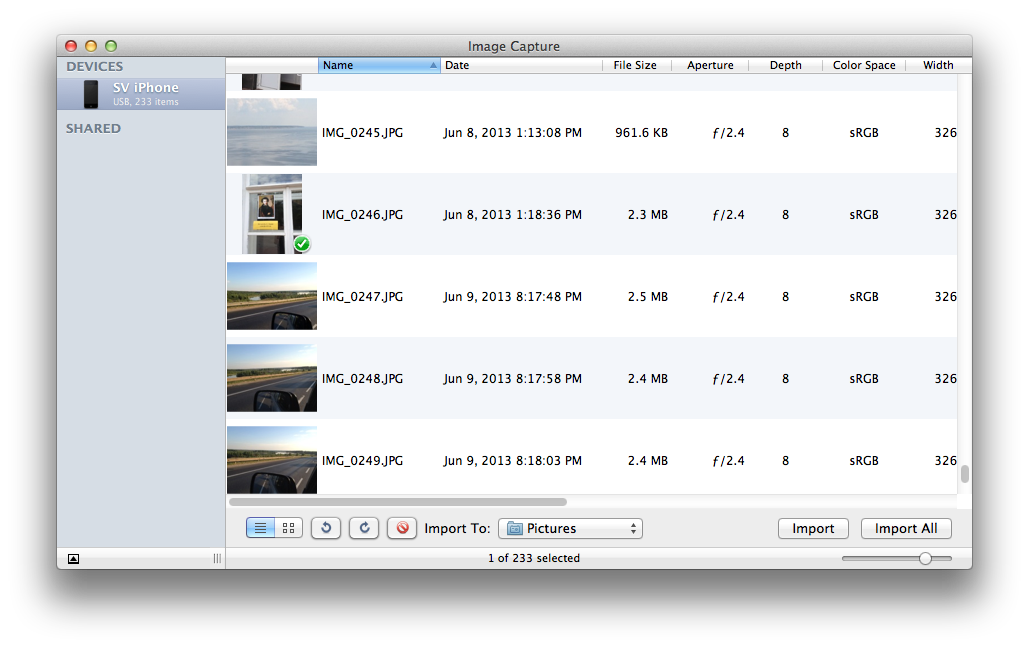Minimize window with yellow title bar button

(91, 46)
